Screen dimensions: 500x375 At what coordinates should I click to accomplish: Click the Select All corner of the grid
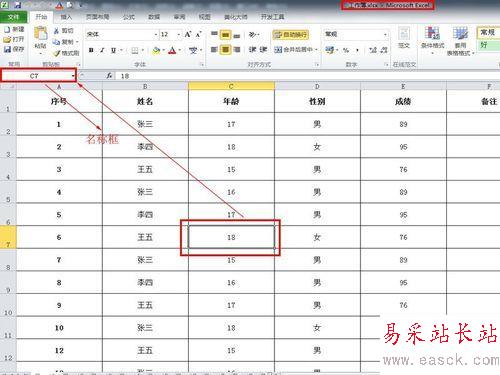point(8,86)
